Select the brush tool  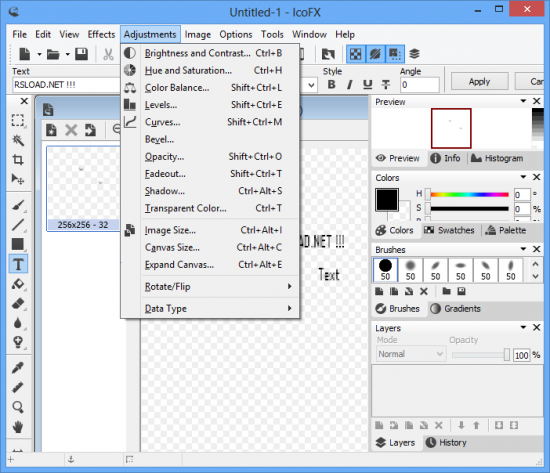[18, 206]
